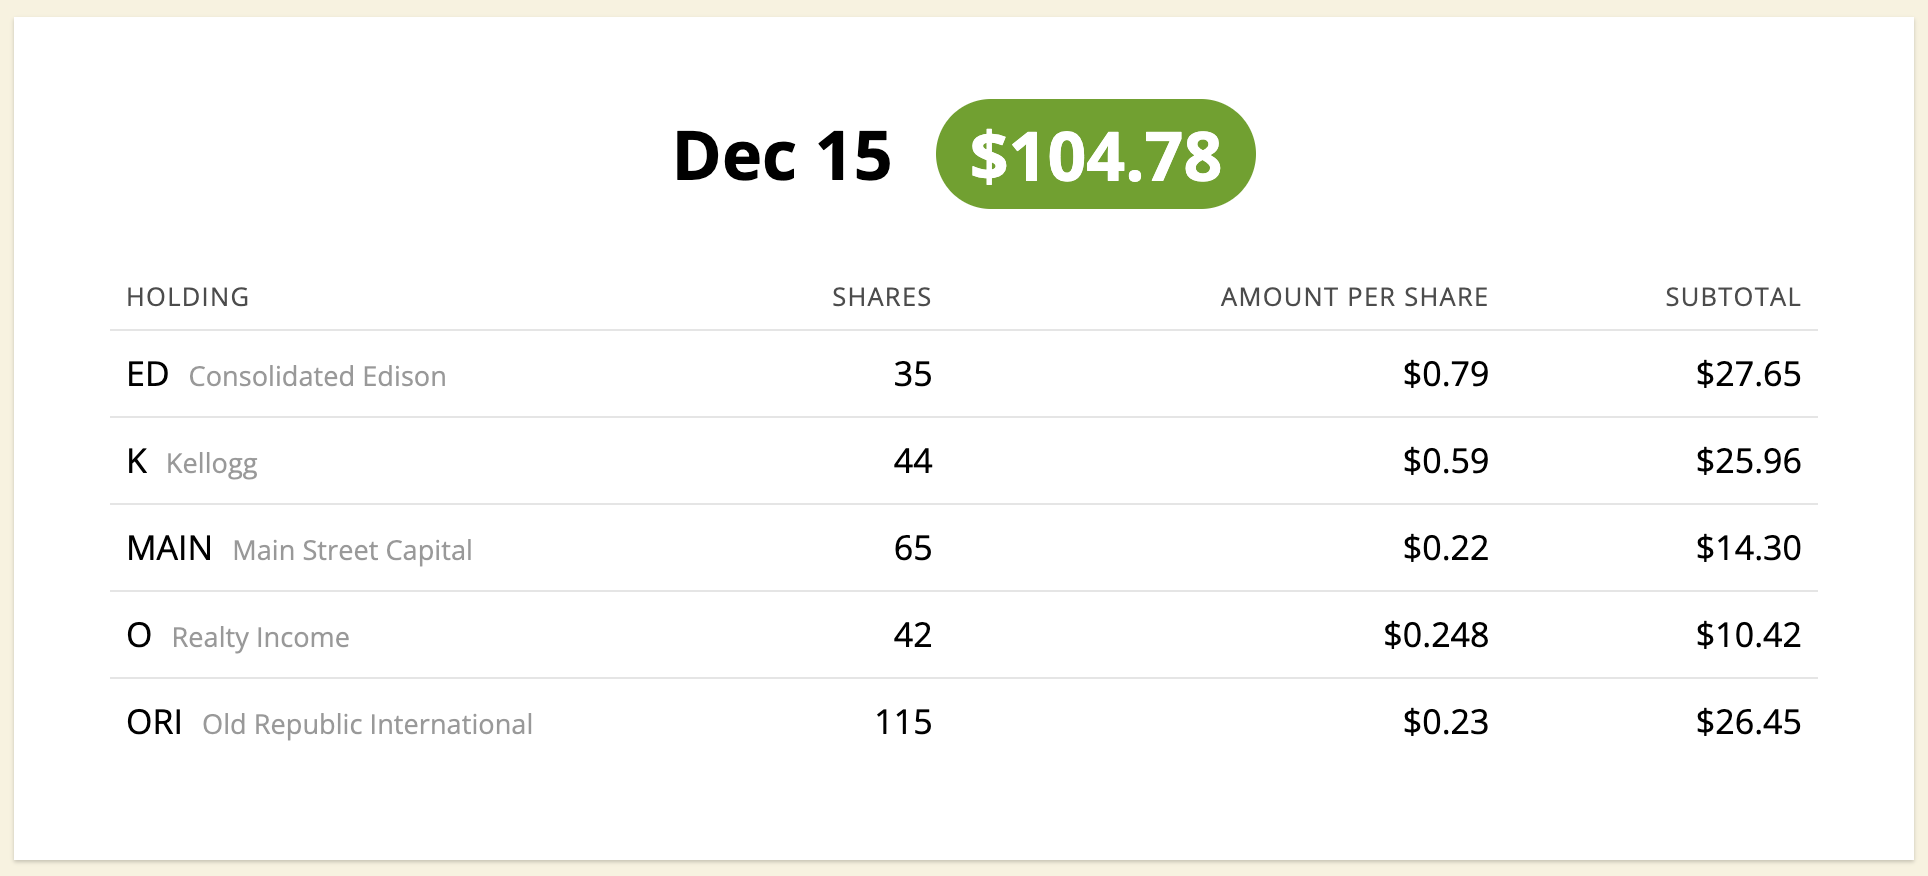Open Old Republic International holding name

click(367, 725)
